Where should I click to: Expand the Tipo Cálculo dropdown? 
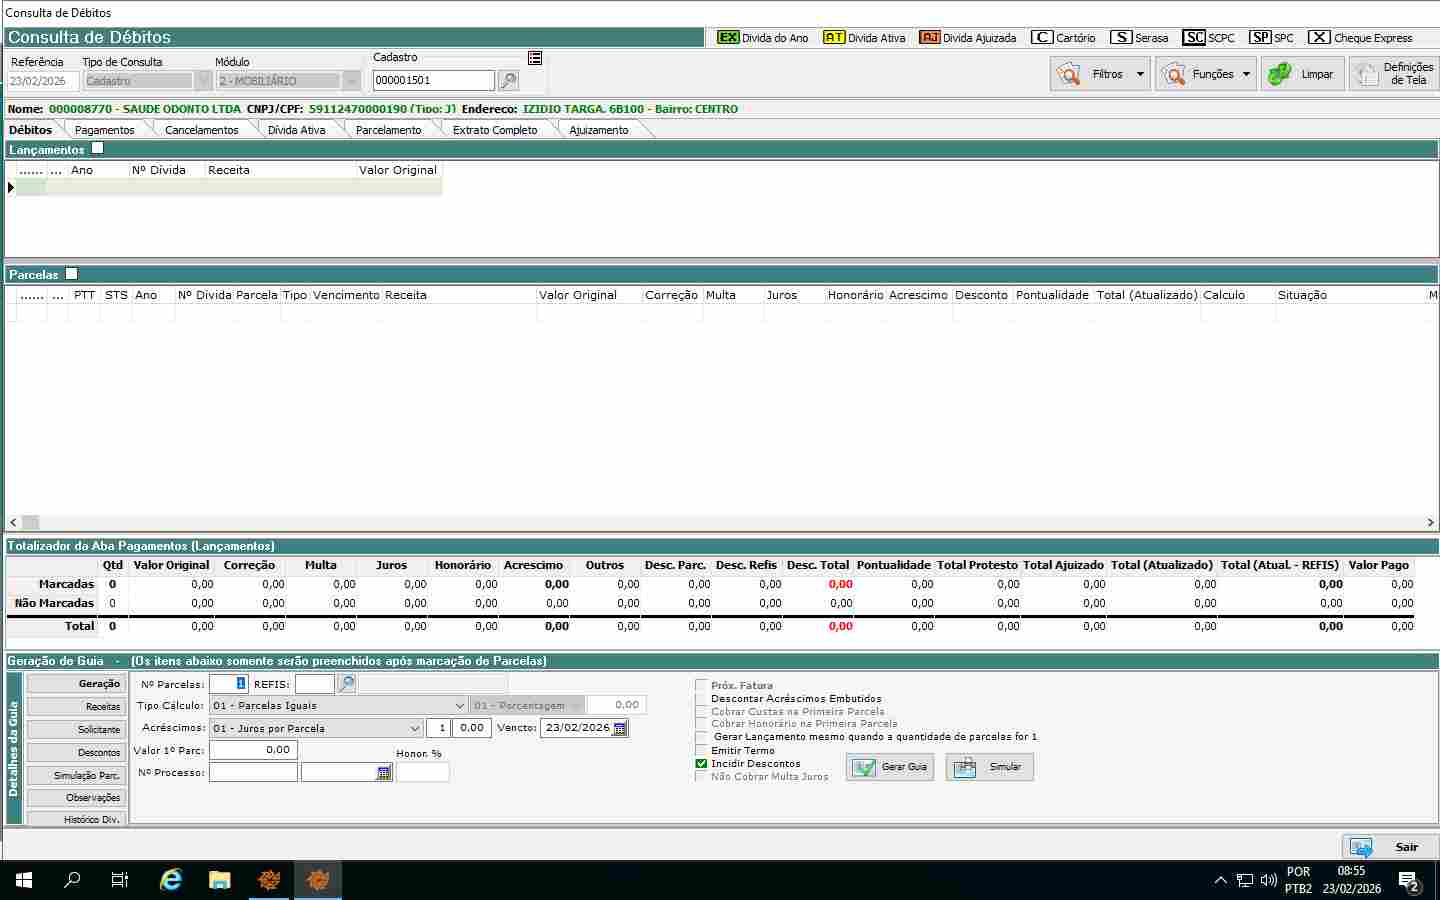[459, 706]
